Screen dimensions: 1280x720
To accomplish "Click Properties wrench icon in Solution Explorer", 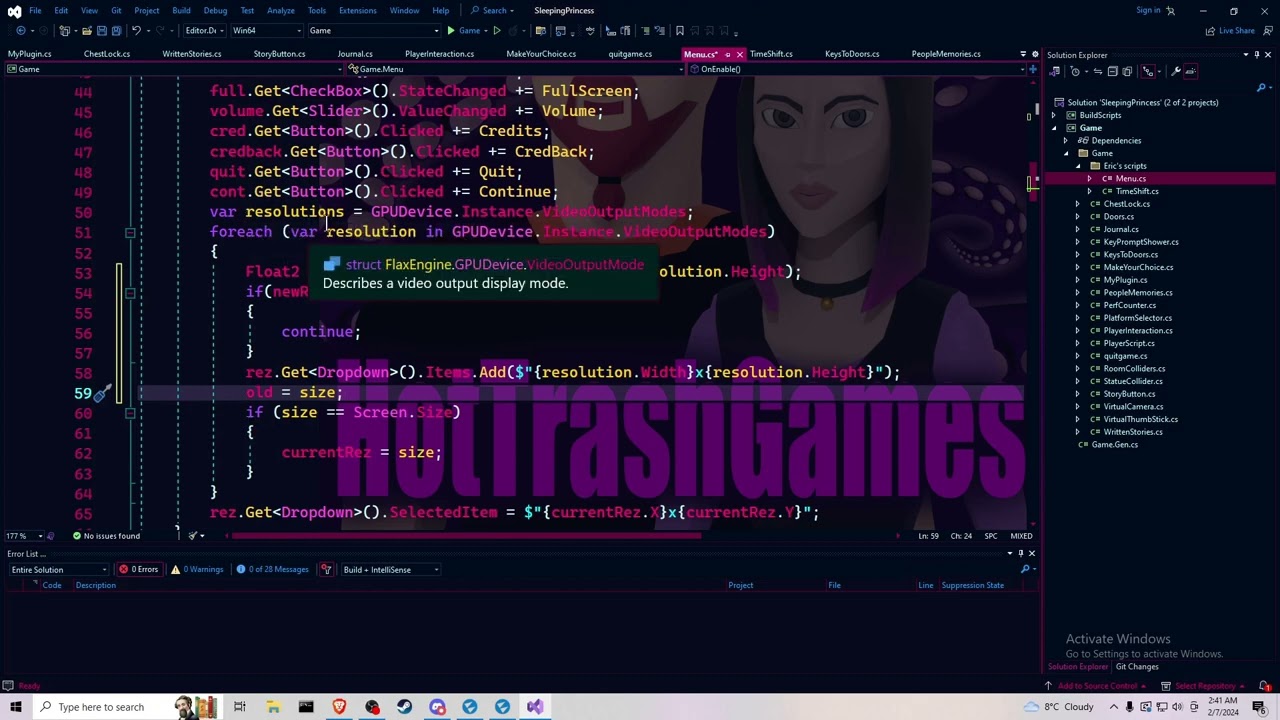I will 1176,71.
